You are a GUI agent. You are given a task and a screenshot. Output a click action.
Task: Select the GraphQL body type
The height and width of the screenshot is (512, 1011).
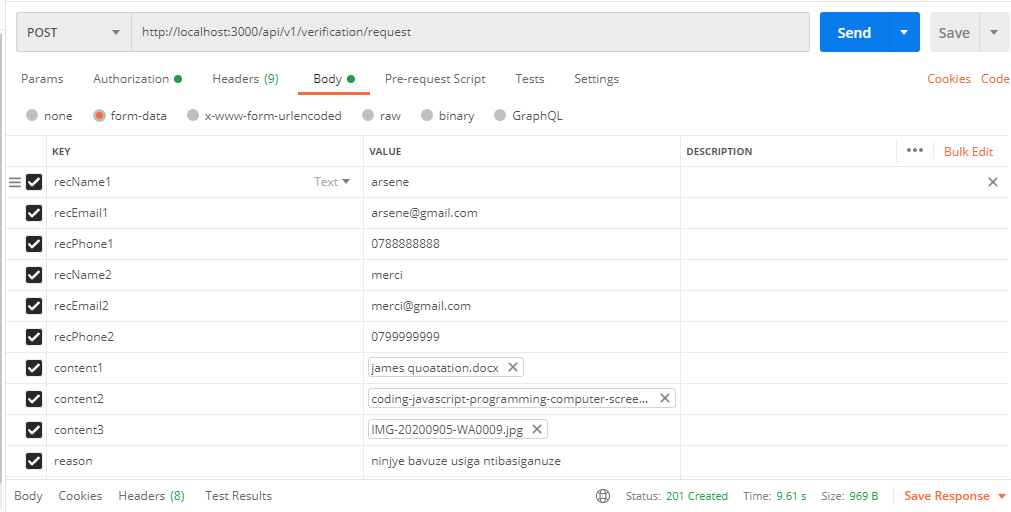click(500, 115)
